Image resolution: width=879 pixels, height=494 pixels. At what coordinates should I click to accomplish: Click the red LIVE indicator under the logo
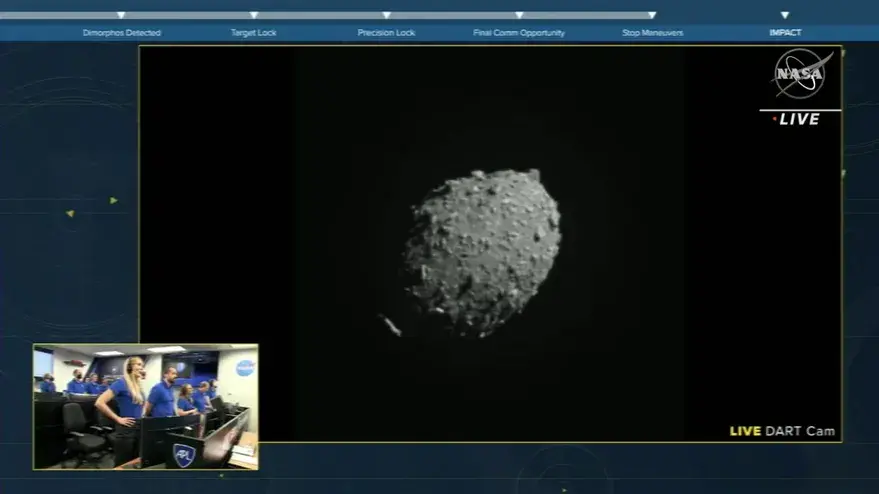(x=797, y=119)
